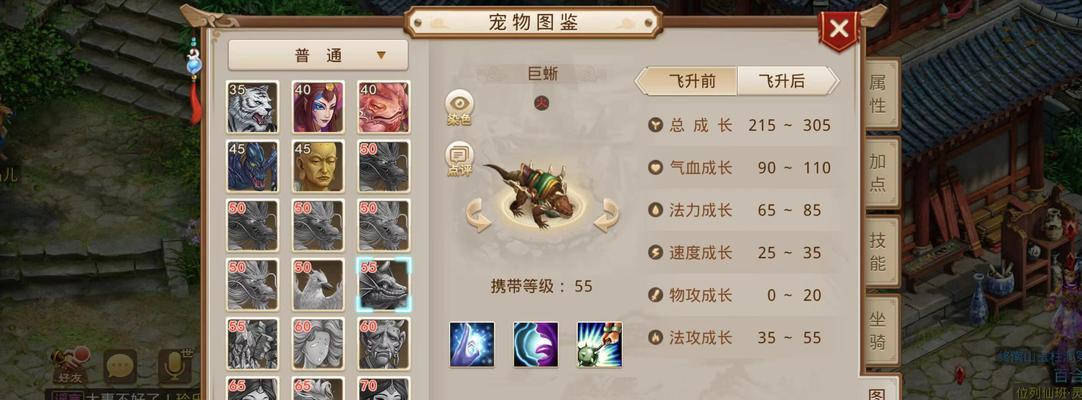This screenshot has height=400, width=1082.
Task: Select the level 35 white tiger pet
Action: click(253, 107)
